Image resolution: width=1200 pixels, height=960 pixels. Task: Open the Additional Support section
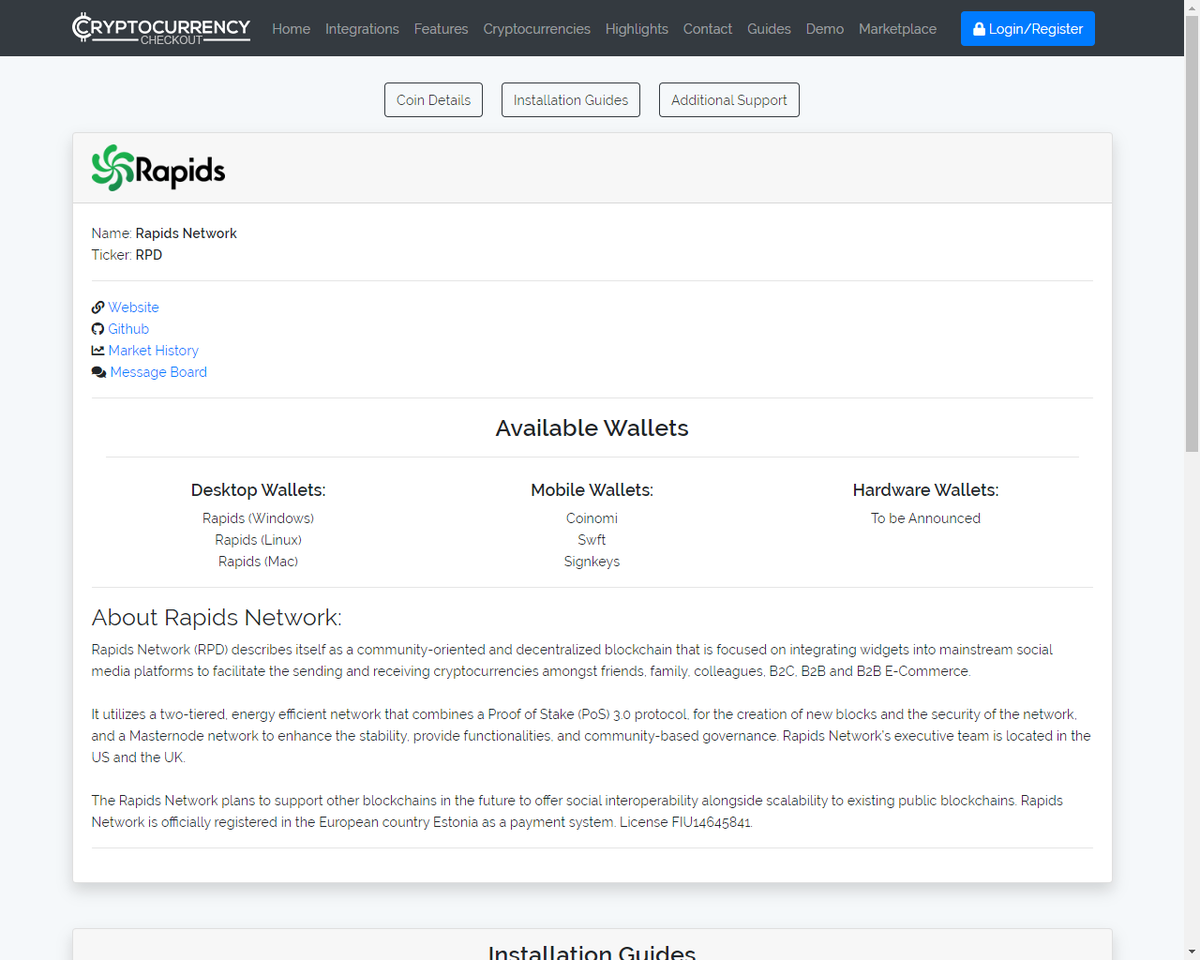pyautogui.click(x=728, y=99)
